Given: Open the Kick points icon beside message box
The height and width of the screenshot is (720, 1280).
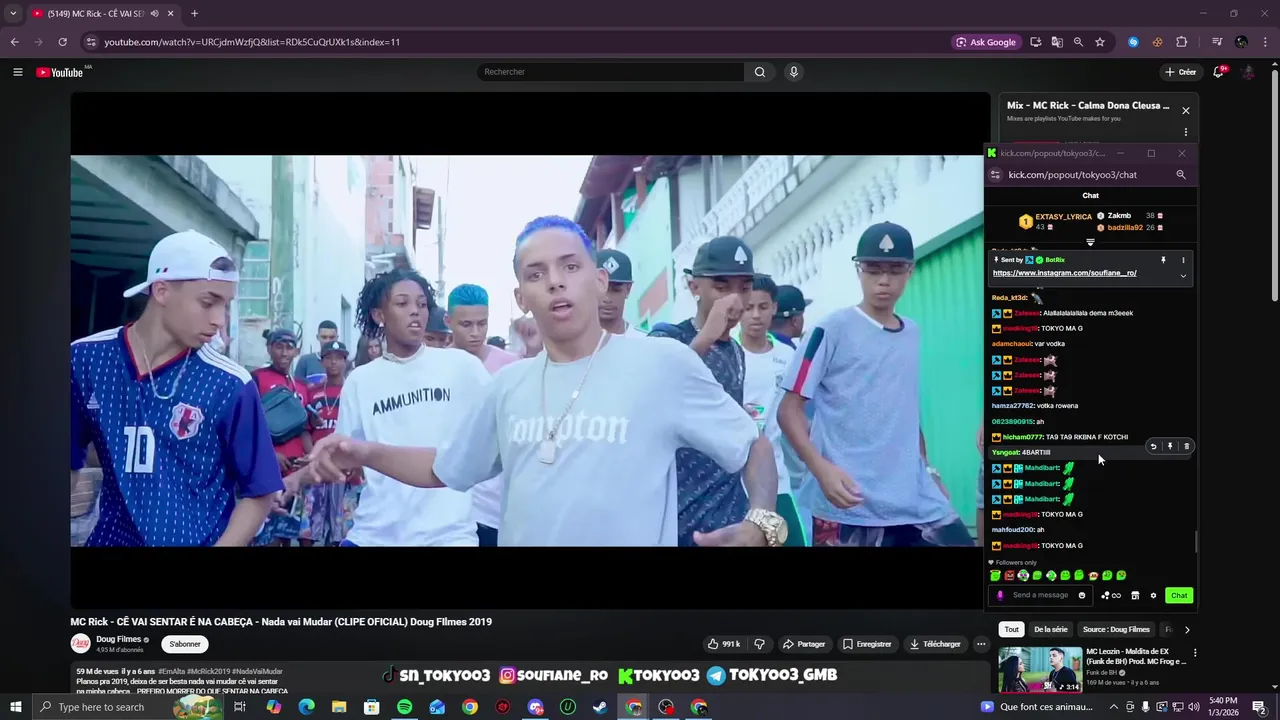Looking at the screenshot, I should tap(1110, 596).
